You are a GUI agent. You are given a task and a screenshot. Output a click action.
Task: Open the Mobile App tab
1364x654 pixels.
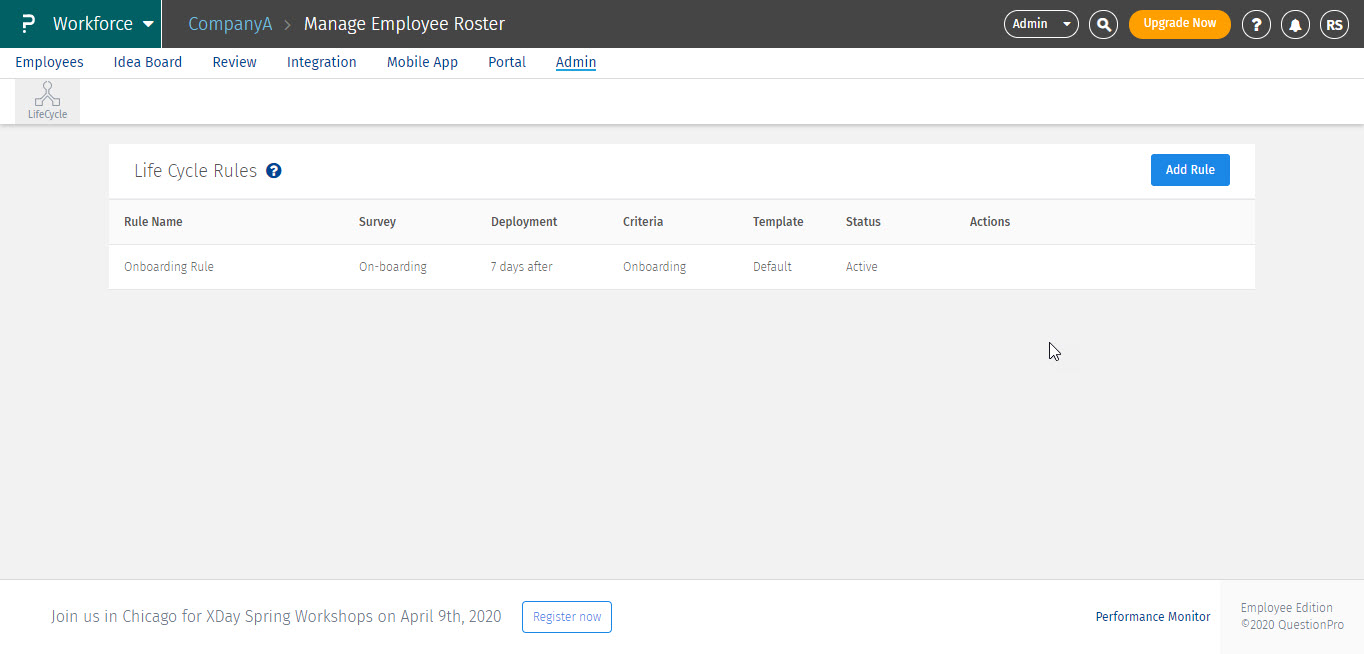pos(422,62)
